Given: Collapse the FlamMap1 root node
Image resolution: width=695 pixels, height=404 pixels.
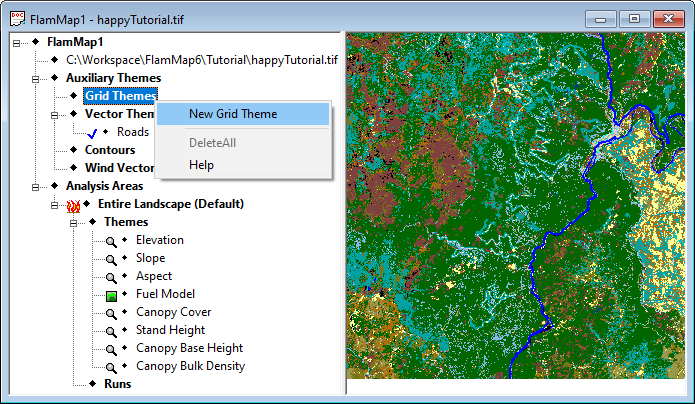Looking at the screenshot, I should [x=16, y=43].
